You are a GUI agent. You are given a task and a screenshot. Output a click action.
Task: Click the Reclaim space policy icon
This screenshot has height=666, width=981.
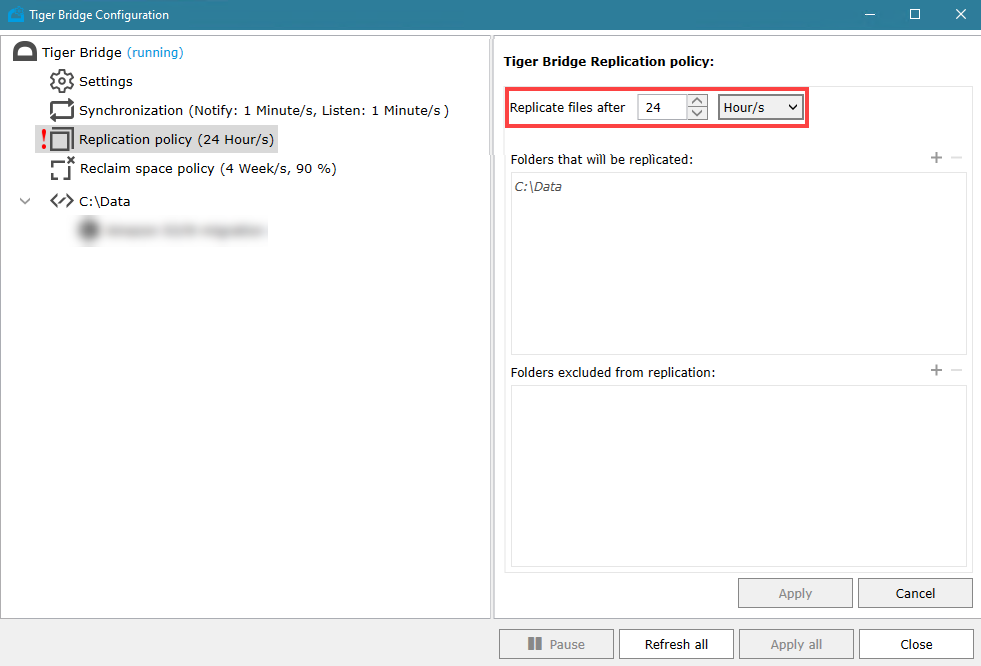62,169
